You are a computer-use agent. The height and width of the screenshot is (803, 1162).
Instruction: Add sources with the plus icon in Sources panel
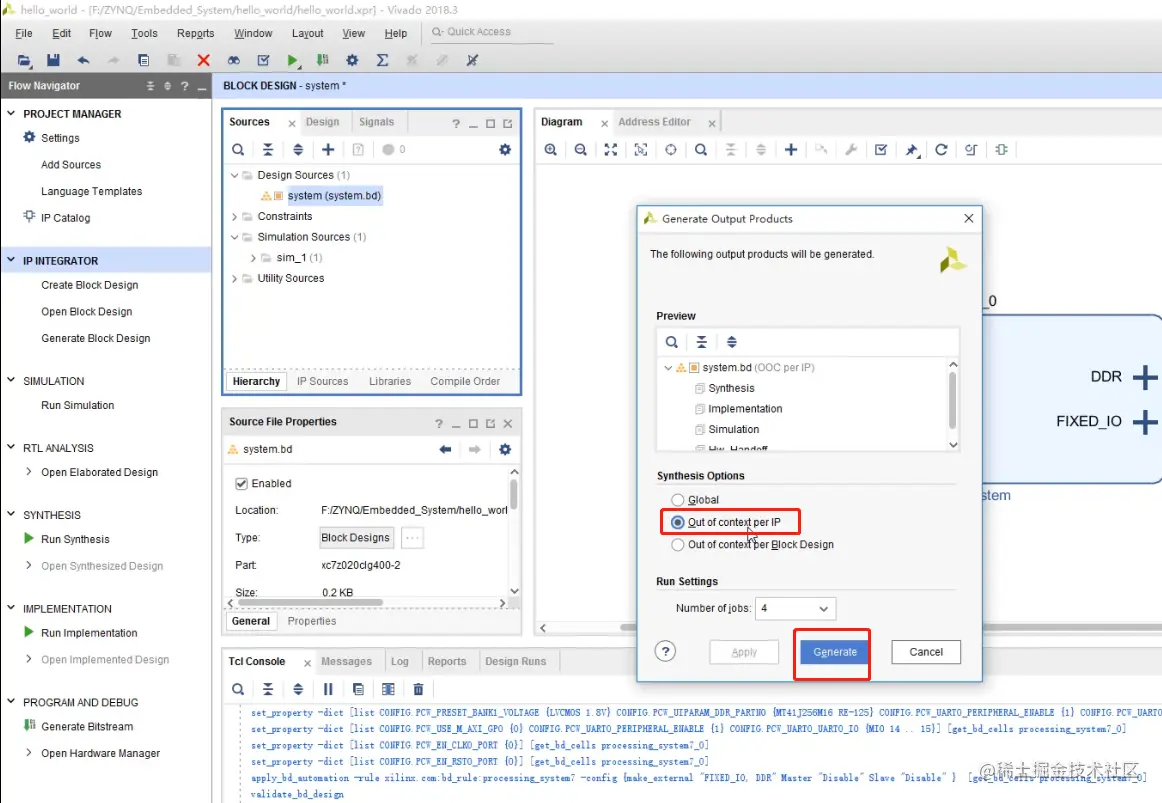[x=328, y=150]
